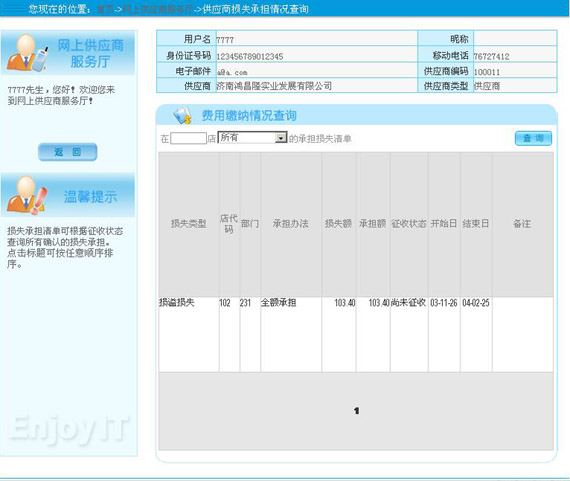The image size is (570, 481).
Task: Sort by the 店代码 column header
Action: pos(229,223)
